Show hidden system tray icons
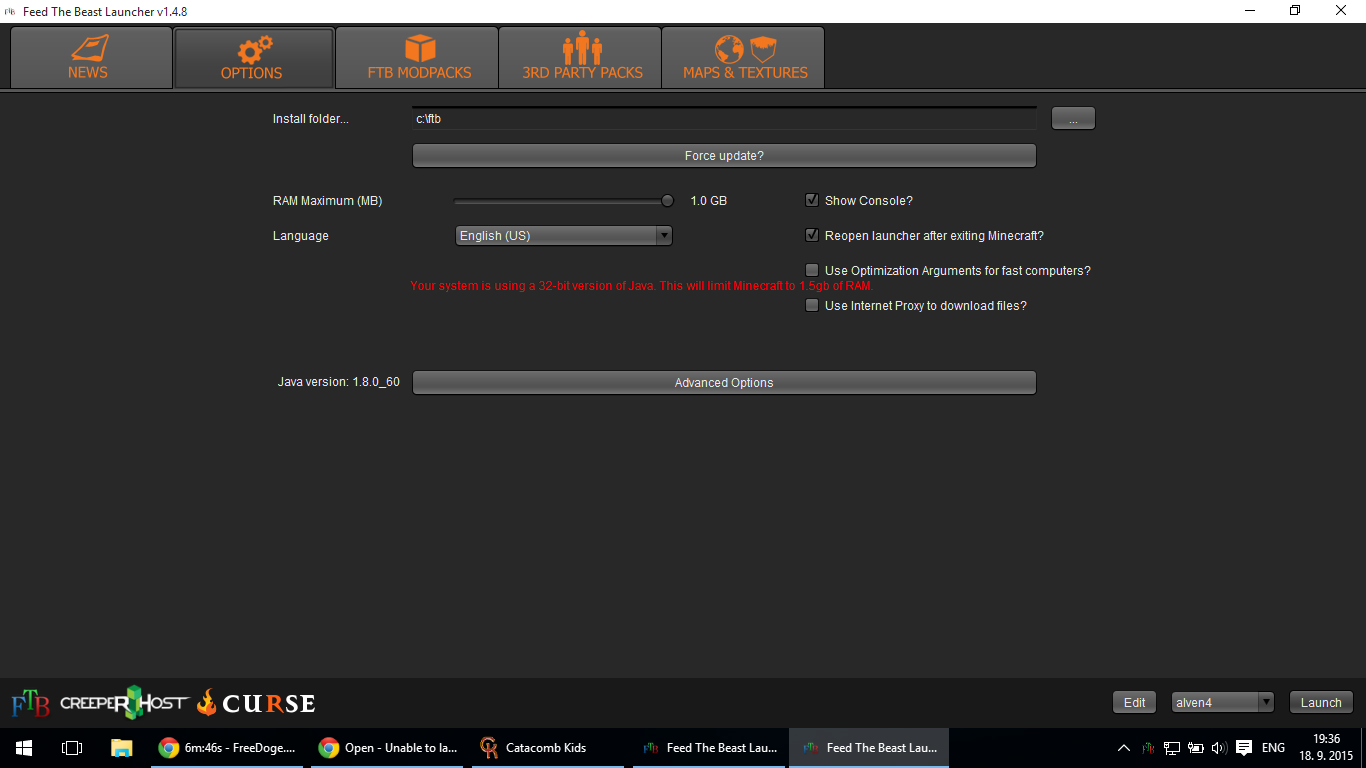This screenshot has height=768, width=1366. pyautogui.click(x=1124, y=748)
